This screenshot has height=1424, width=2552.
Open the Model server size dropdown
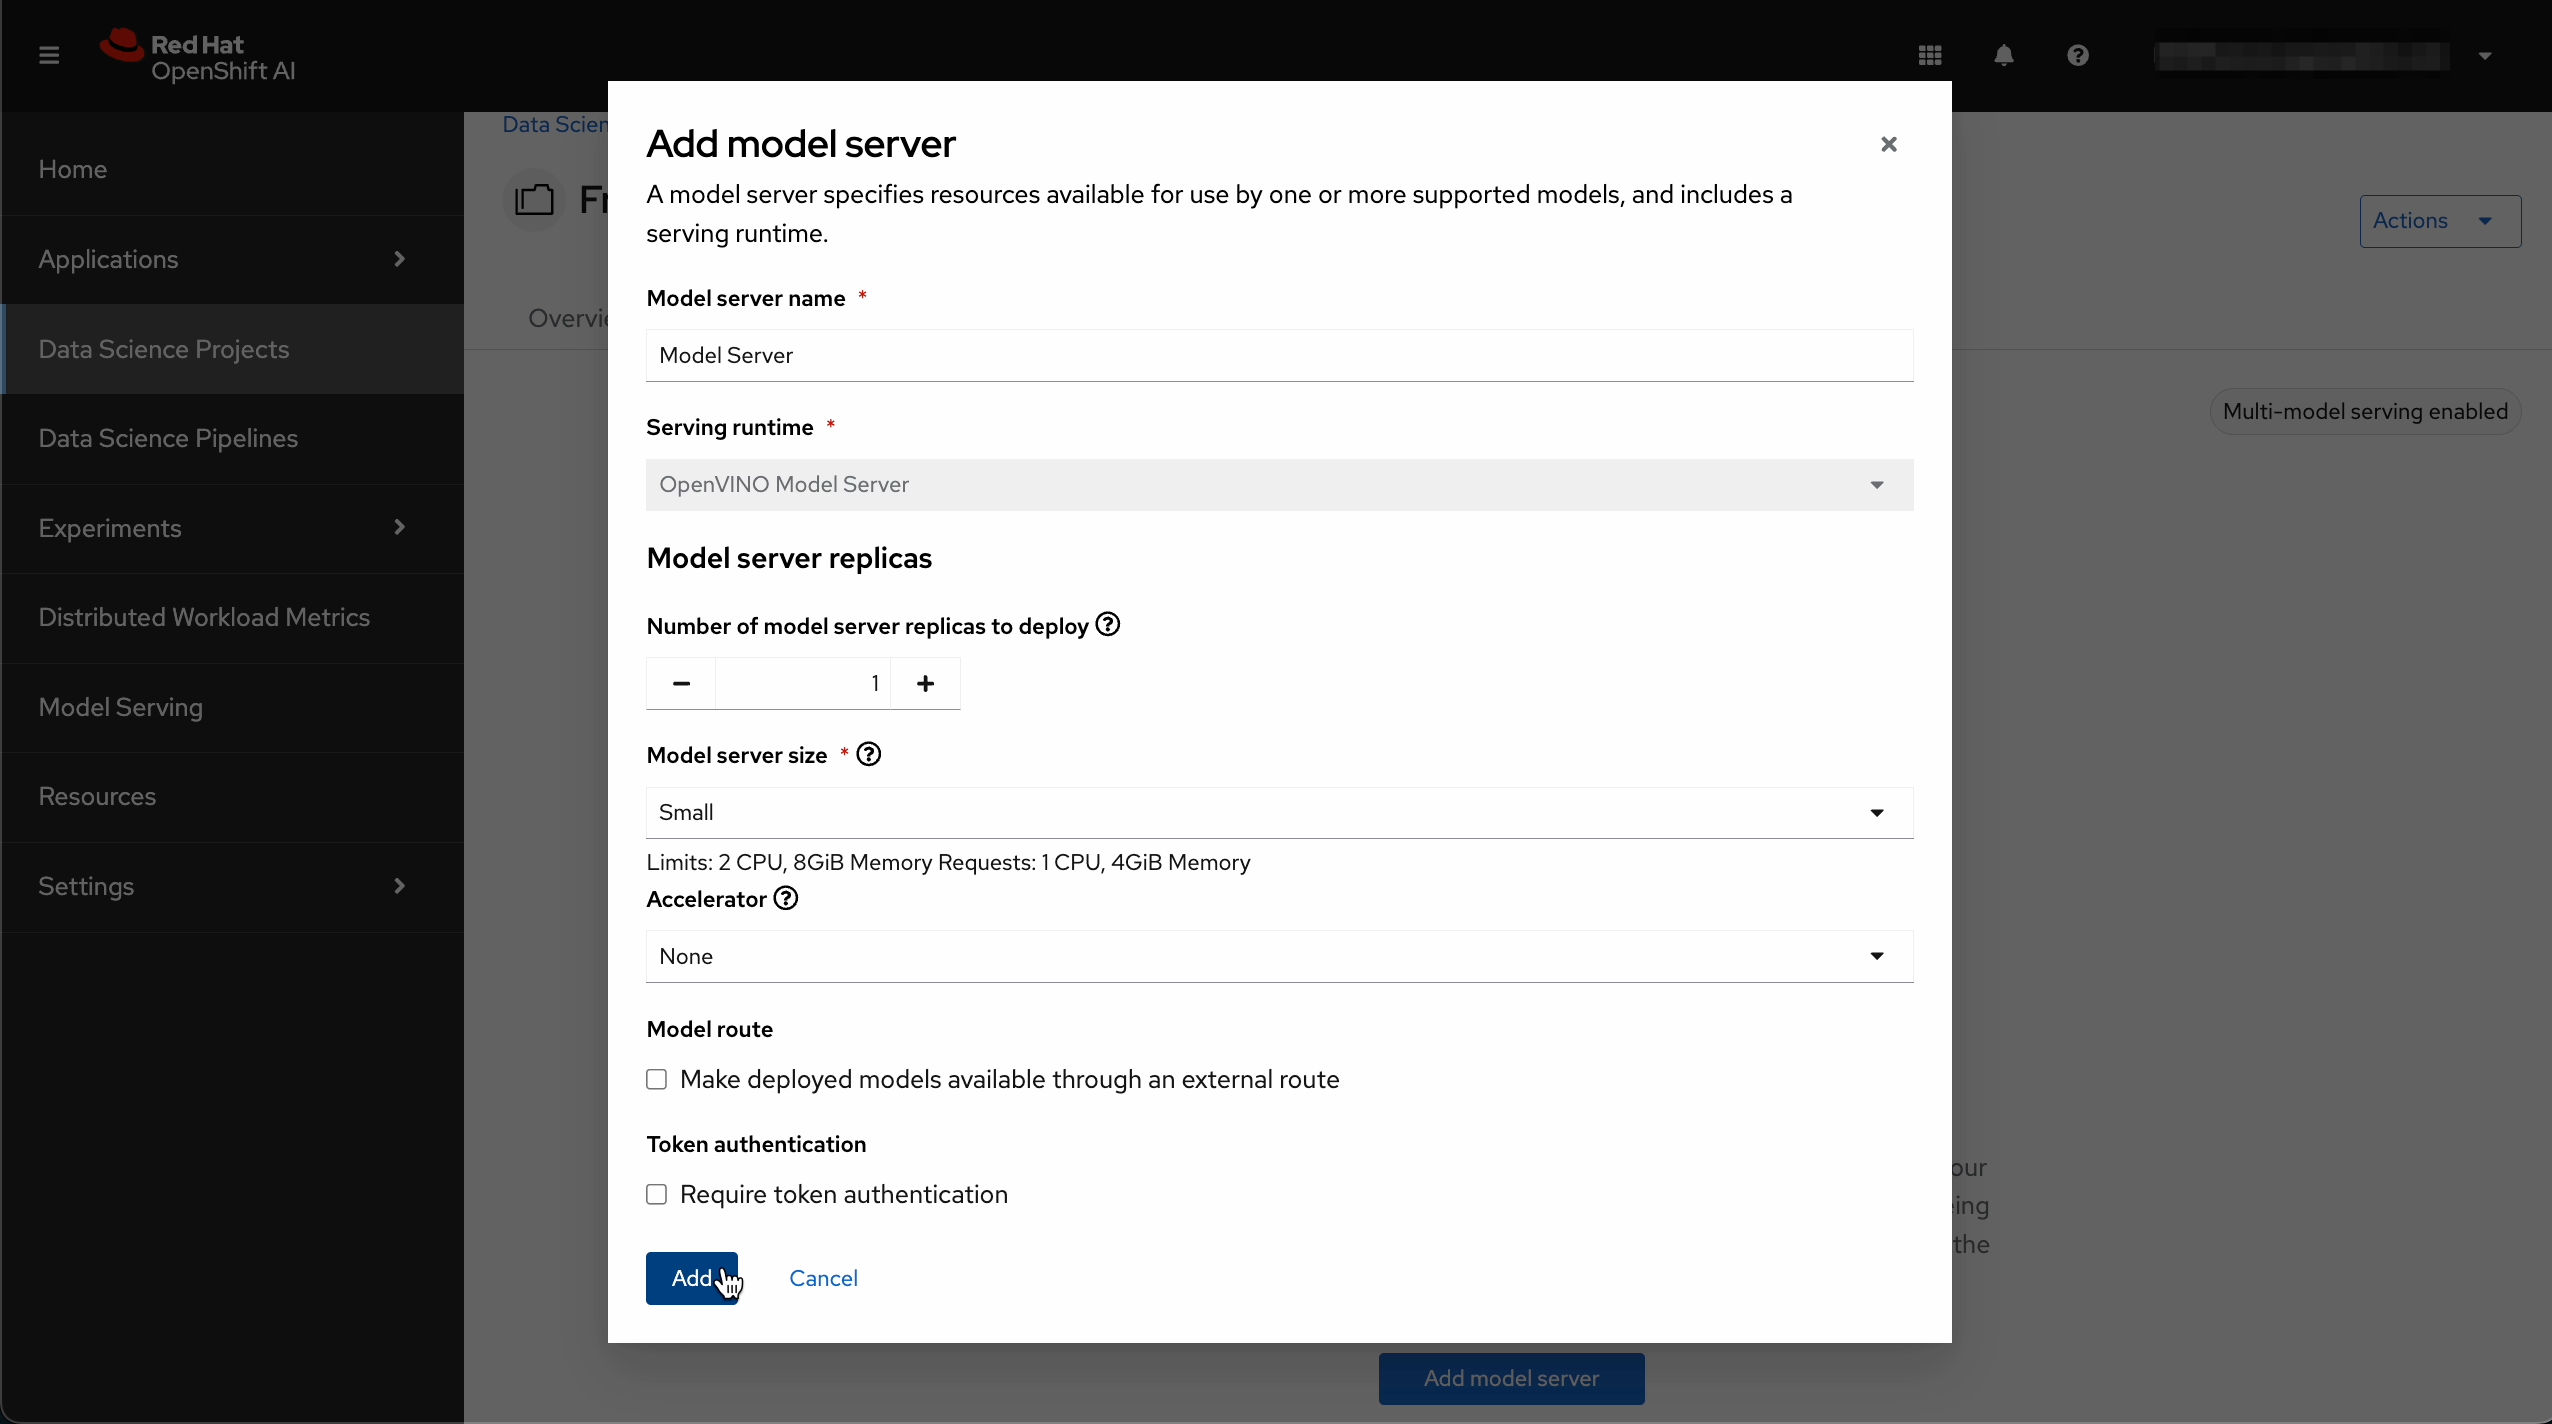[x=1279, y=812]
